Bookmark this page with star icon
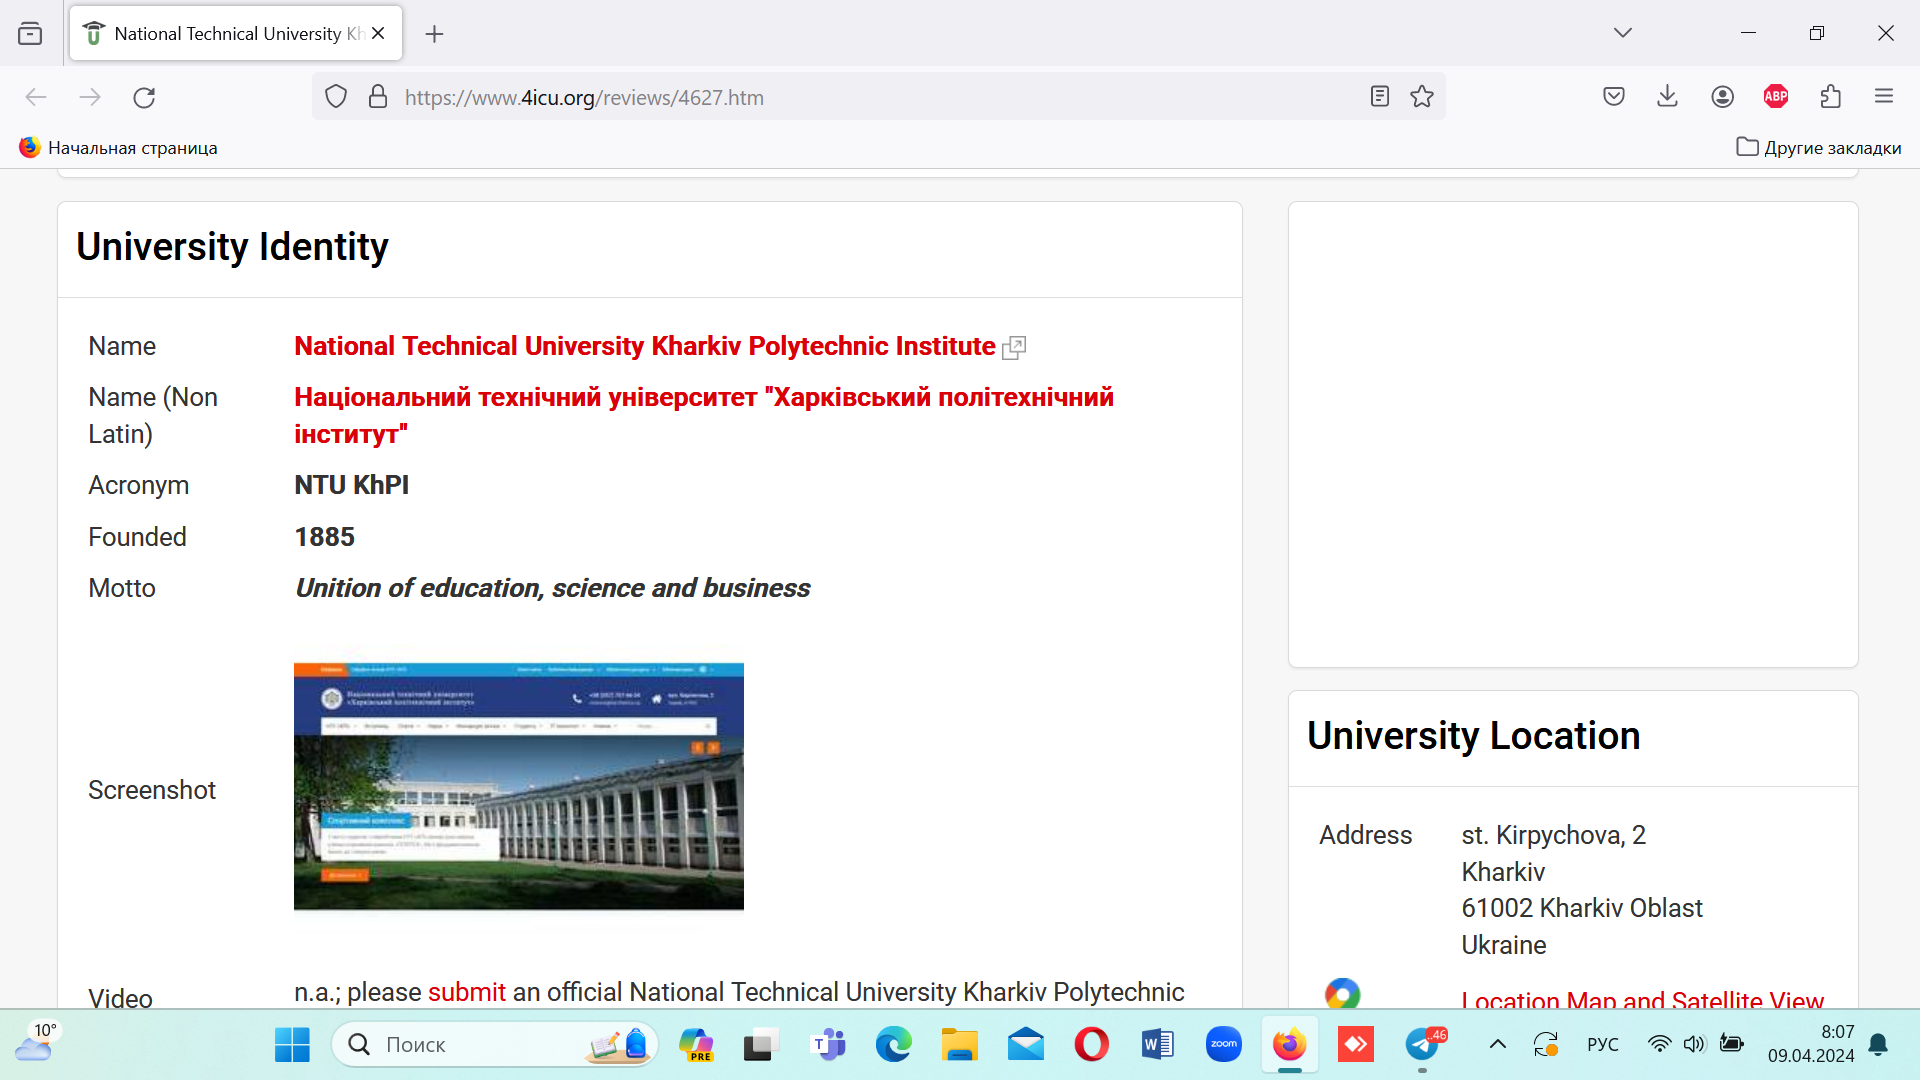 pyautogui.click(x=1422, y=97)
